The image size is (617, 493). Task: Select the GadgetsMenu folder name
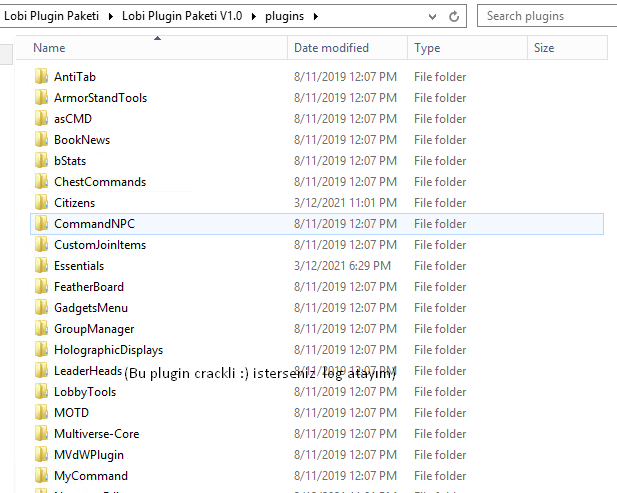coord(91,308)
